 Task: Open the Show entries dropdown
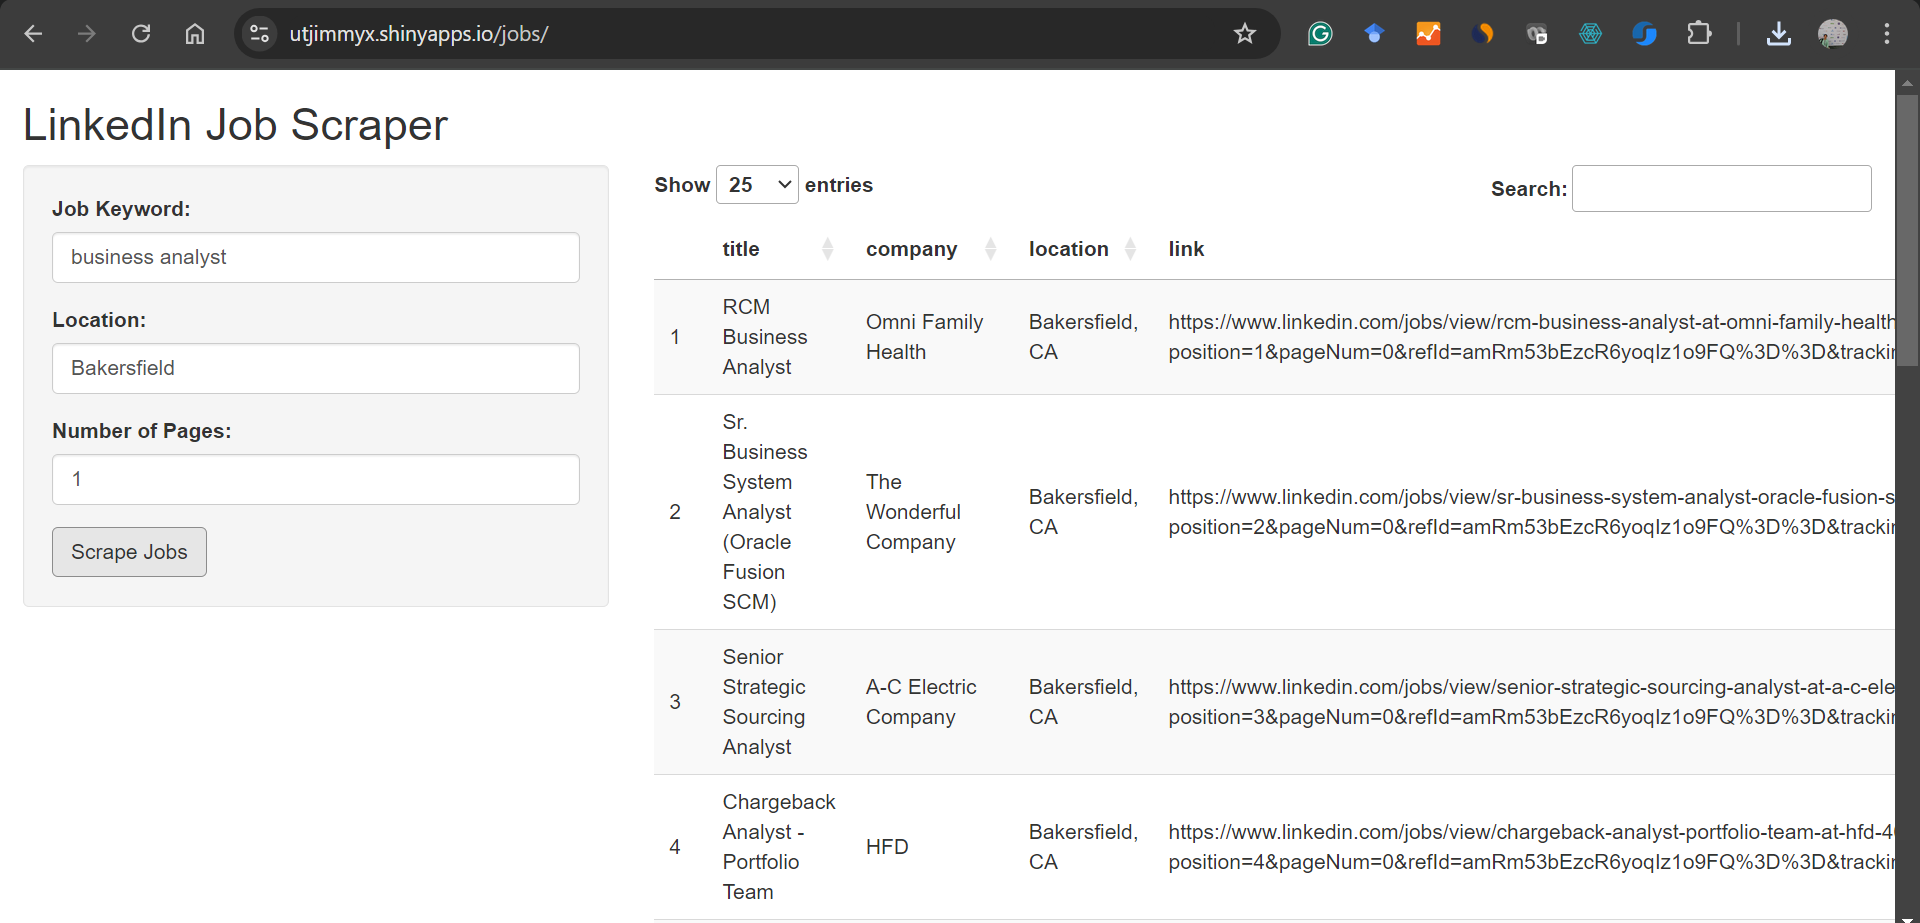coord(757,184)
